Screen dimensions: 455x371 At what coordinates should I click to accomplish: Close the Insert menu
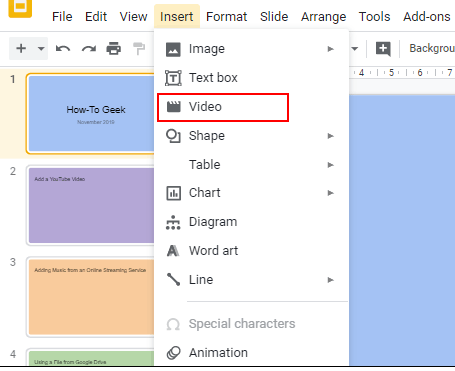coord(177,16)
